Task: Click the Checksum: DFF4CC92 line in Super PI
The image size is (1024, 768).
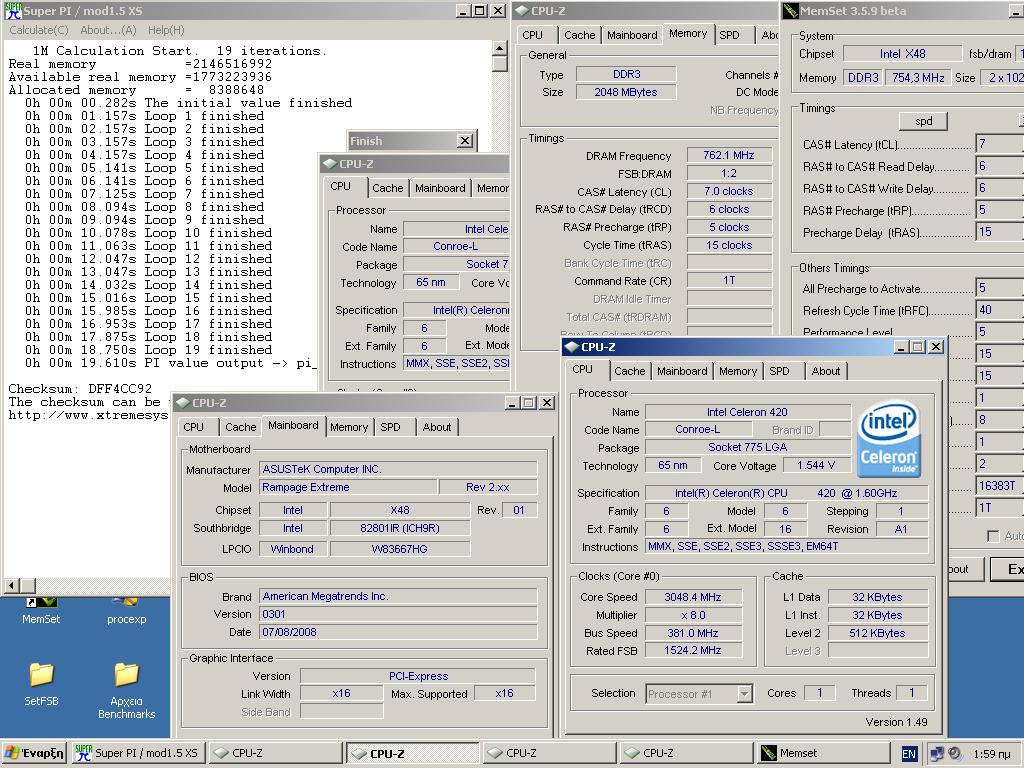Action: (x=80, y=389)
